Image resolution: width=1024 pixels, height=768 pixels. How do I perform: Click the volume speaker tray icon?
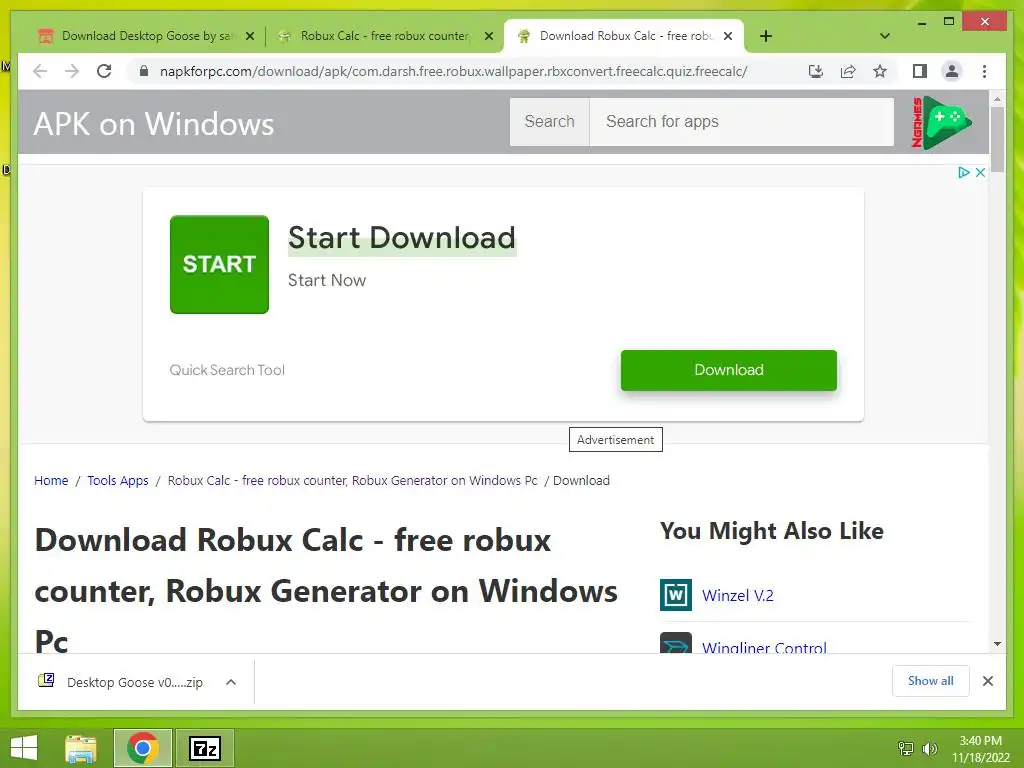tap(929, 748)
